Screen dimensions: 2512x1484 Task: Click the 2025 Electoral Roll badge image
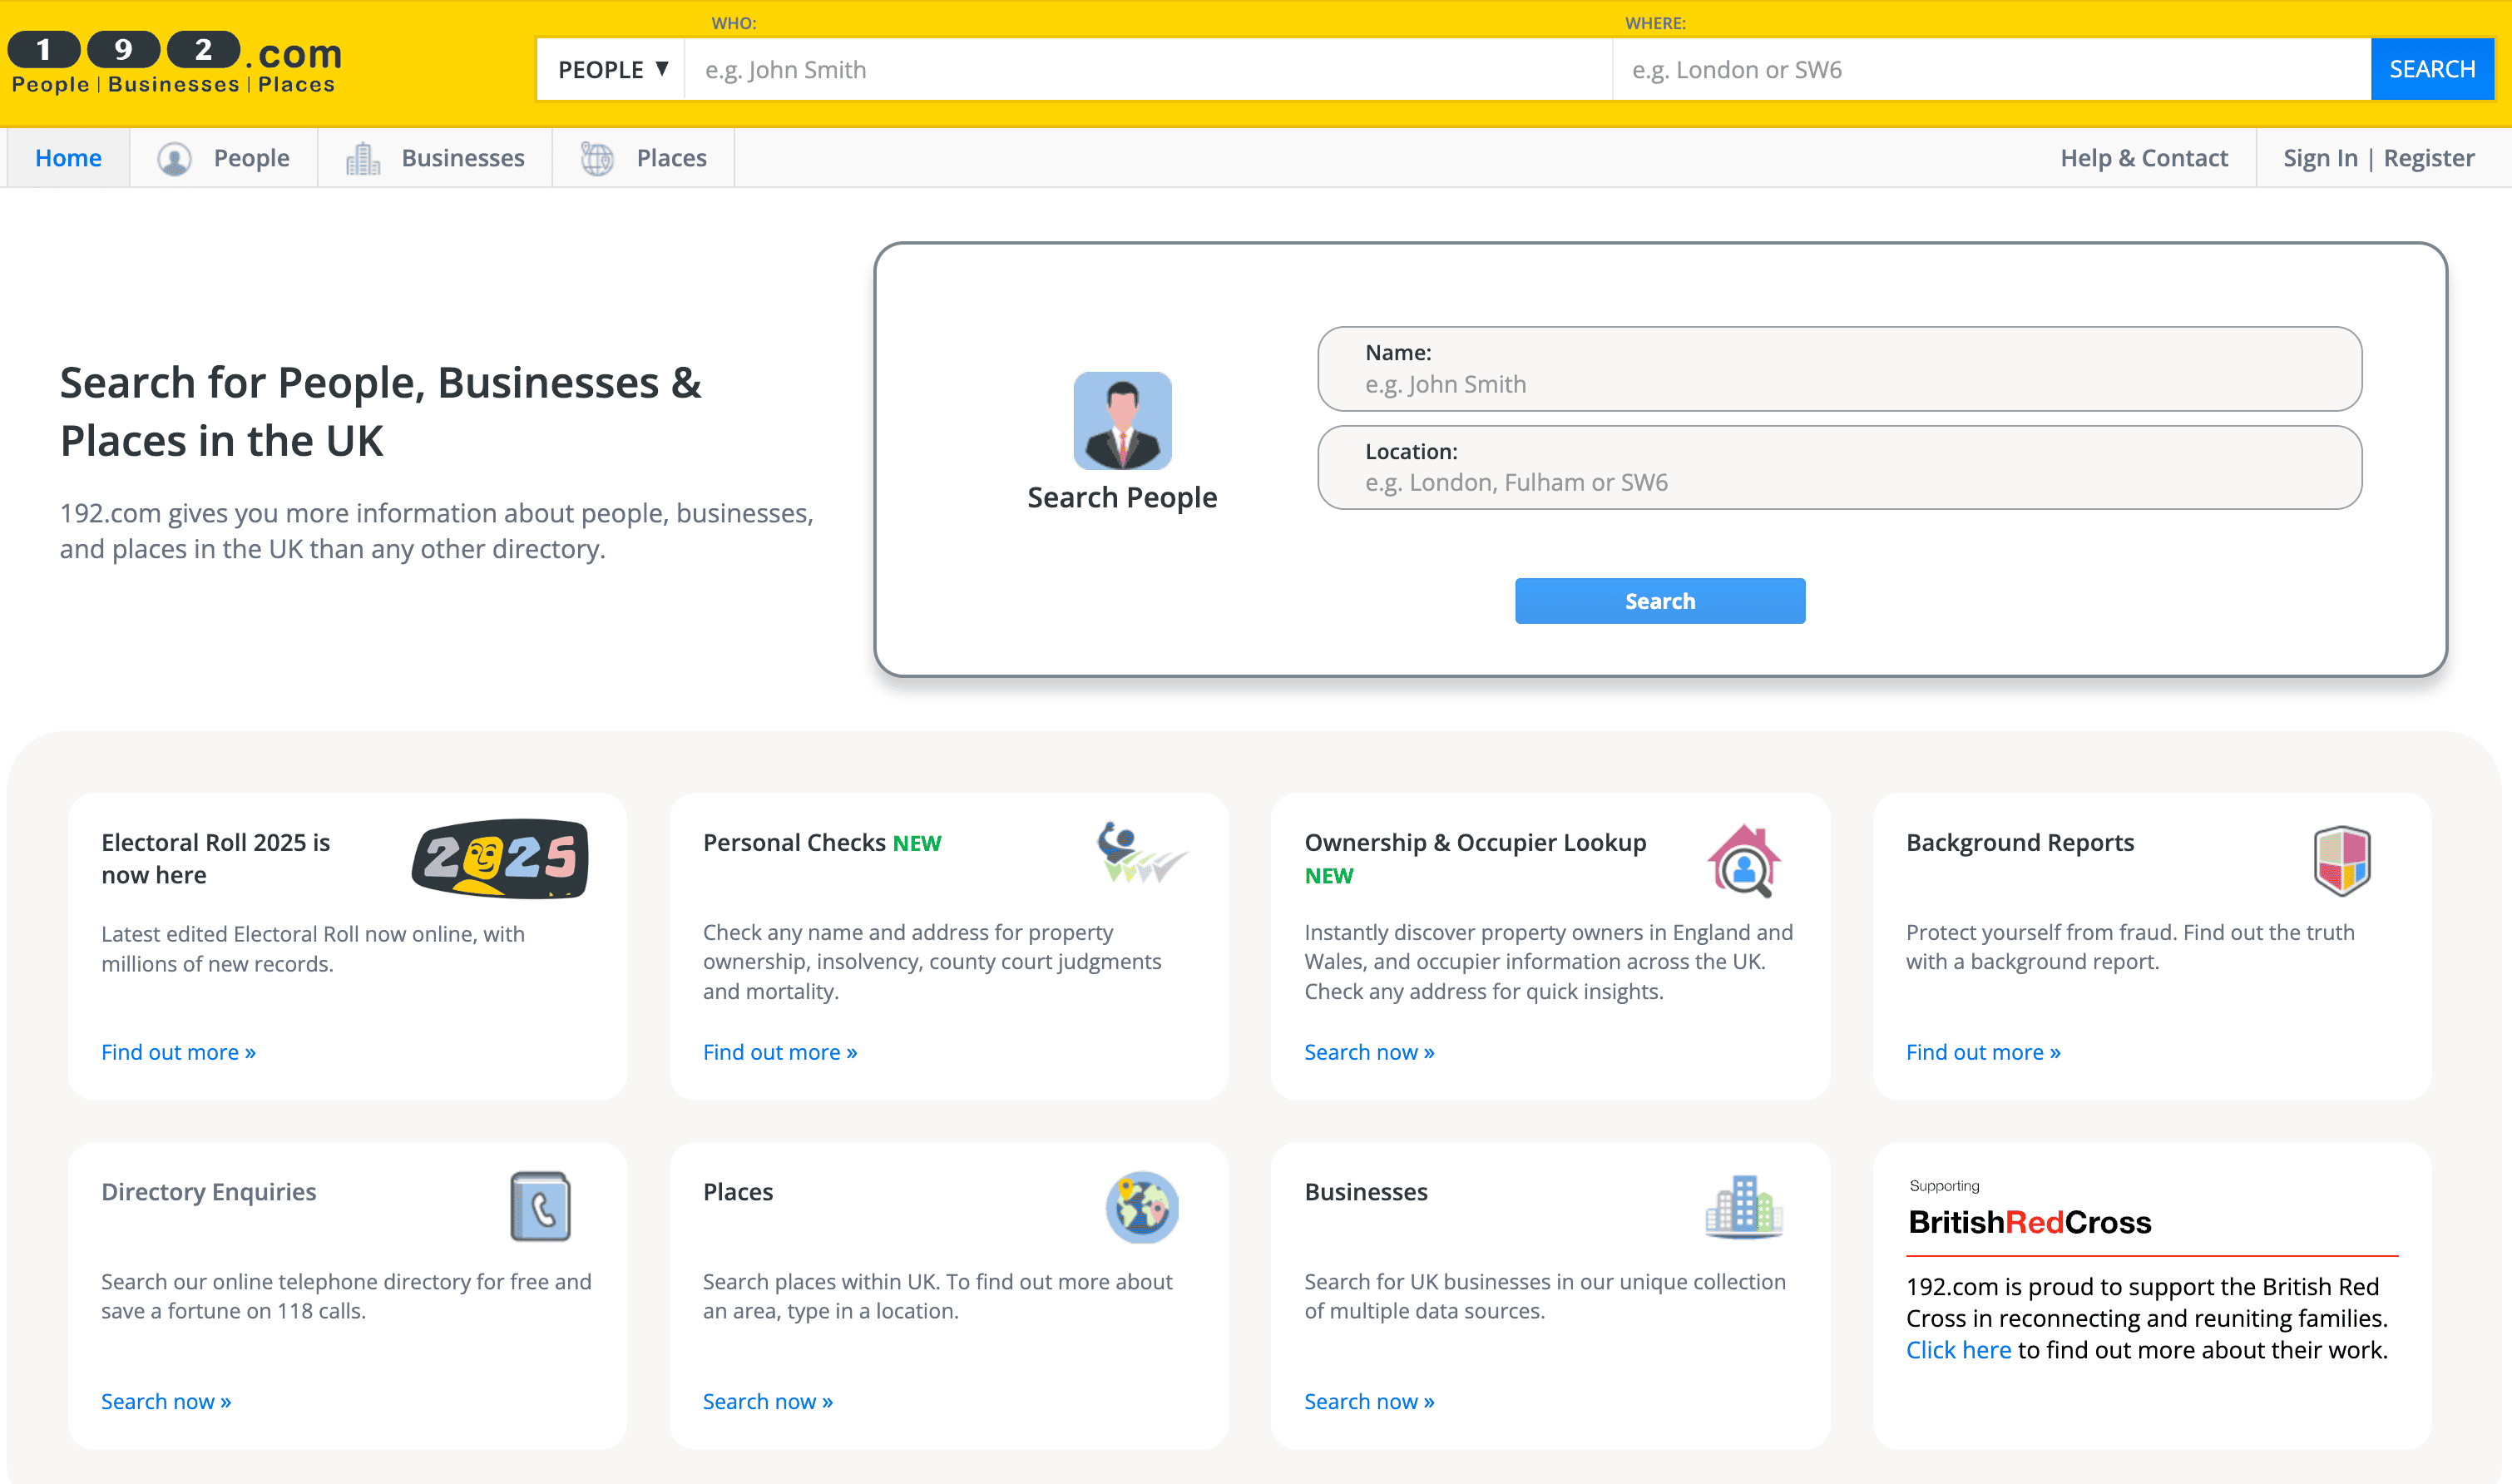coord(500,859)
